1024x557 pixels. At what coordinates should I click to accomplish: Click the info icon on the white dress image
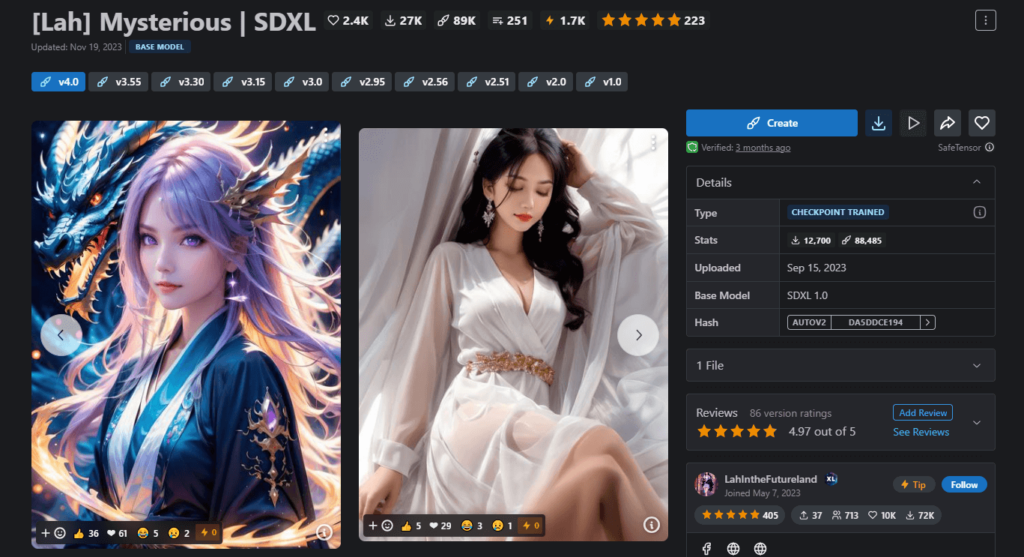point(651,525)
